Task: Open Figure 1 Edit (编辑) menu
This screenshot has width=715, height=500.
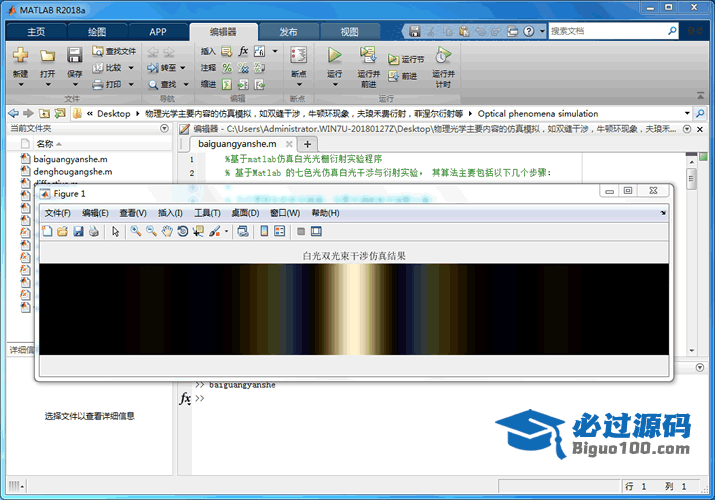Action: (x=95, y=213)
